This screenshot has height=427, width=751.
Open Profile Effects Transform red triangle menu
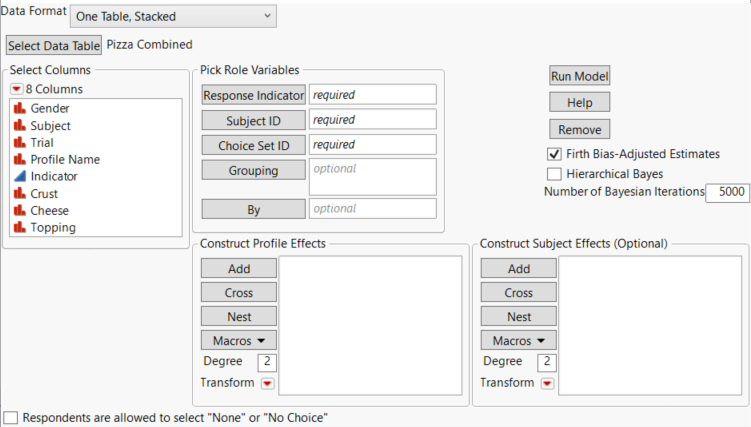click(x=267, y=383)
